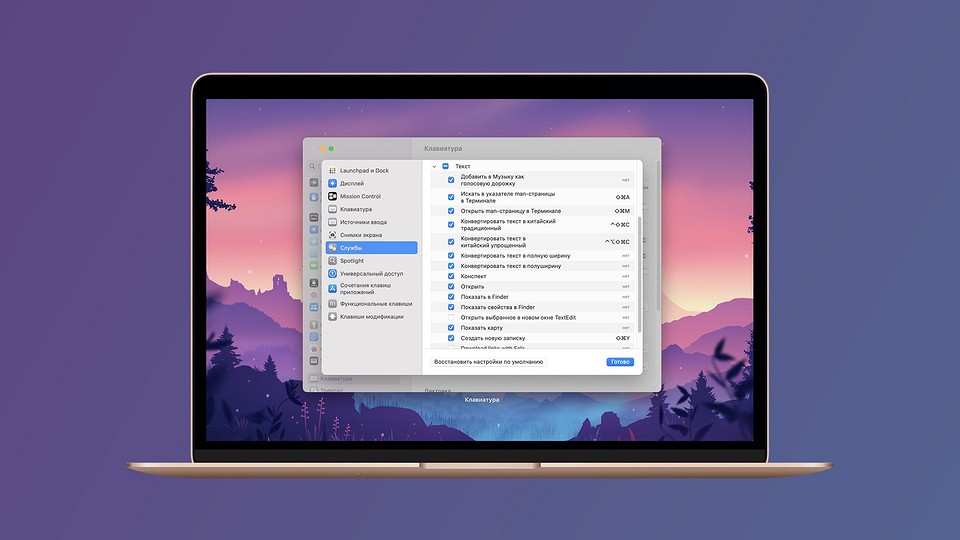This screenshot has width=960, height=540.
Task: Click the Открыть service label
Action: pos(472,287)
